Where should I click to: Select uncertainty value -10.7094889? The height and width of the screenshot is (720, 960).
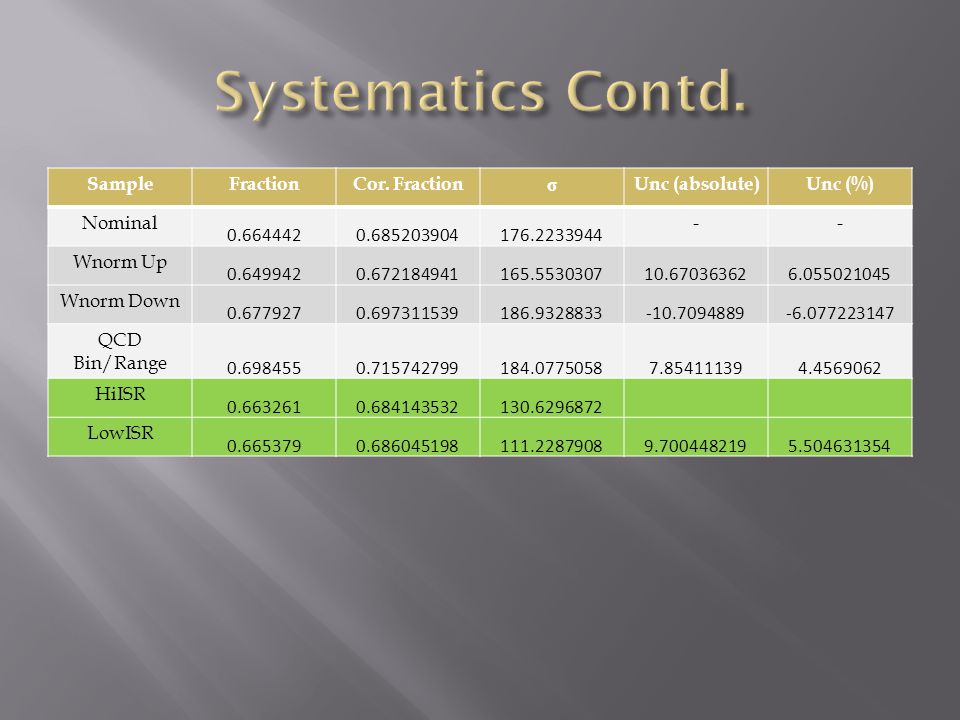click(695, 313)
